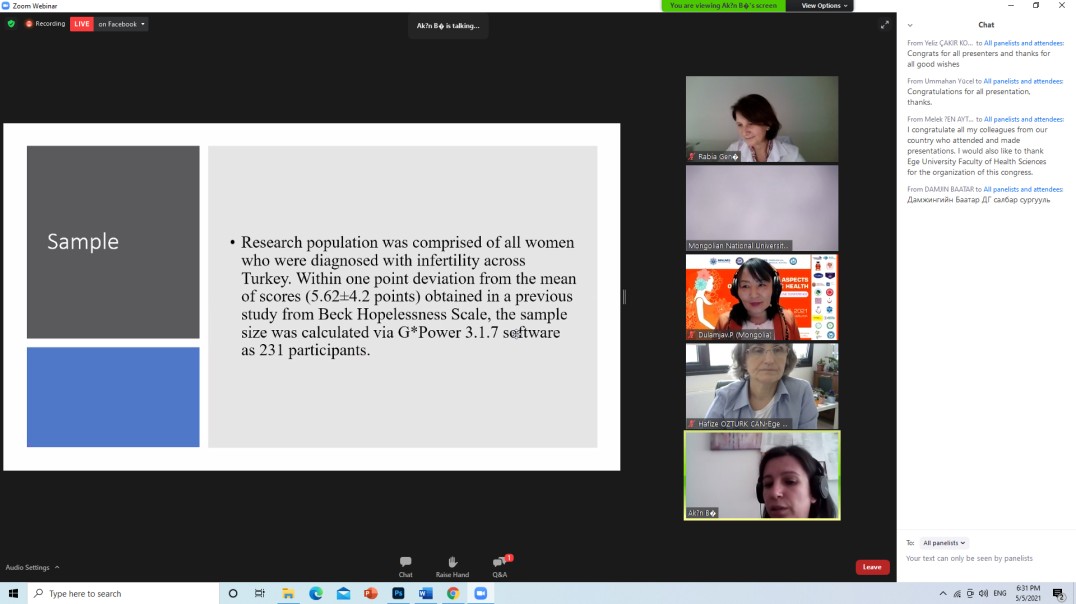Viewport: 1076px width, 604px height.
Task: Select Dulamjav.P (Mongolia) video thumbnail
Action: [x=762, y=297]
